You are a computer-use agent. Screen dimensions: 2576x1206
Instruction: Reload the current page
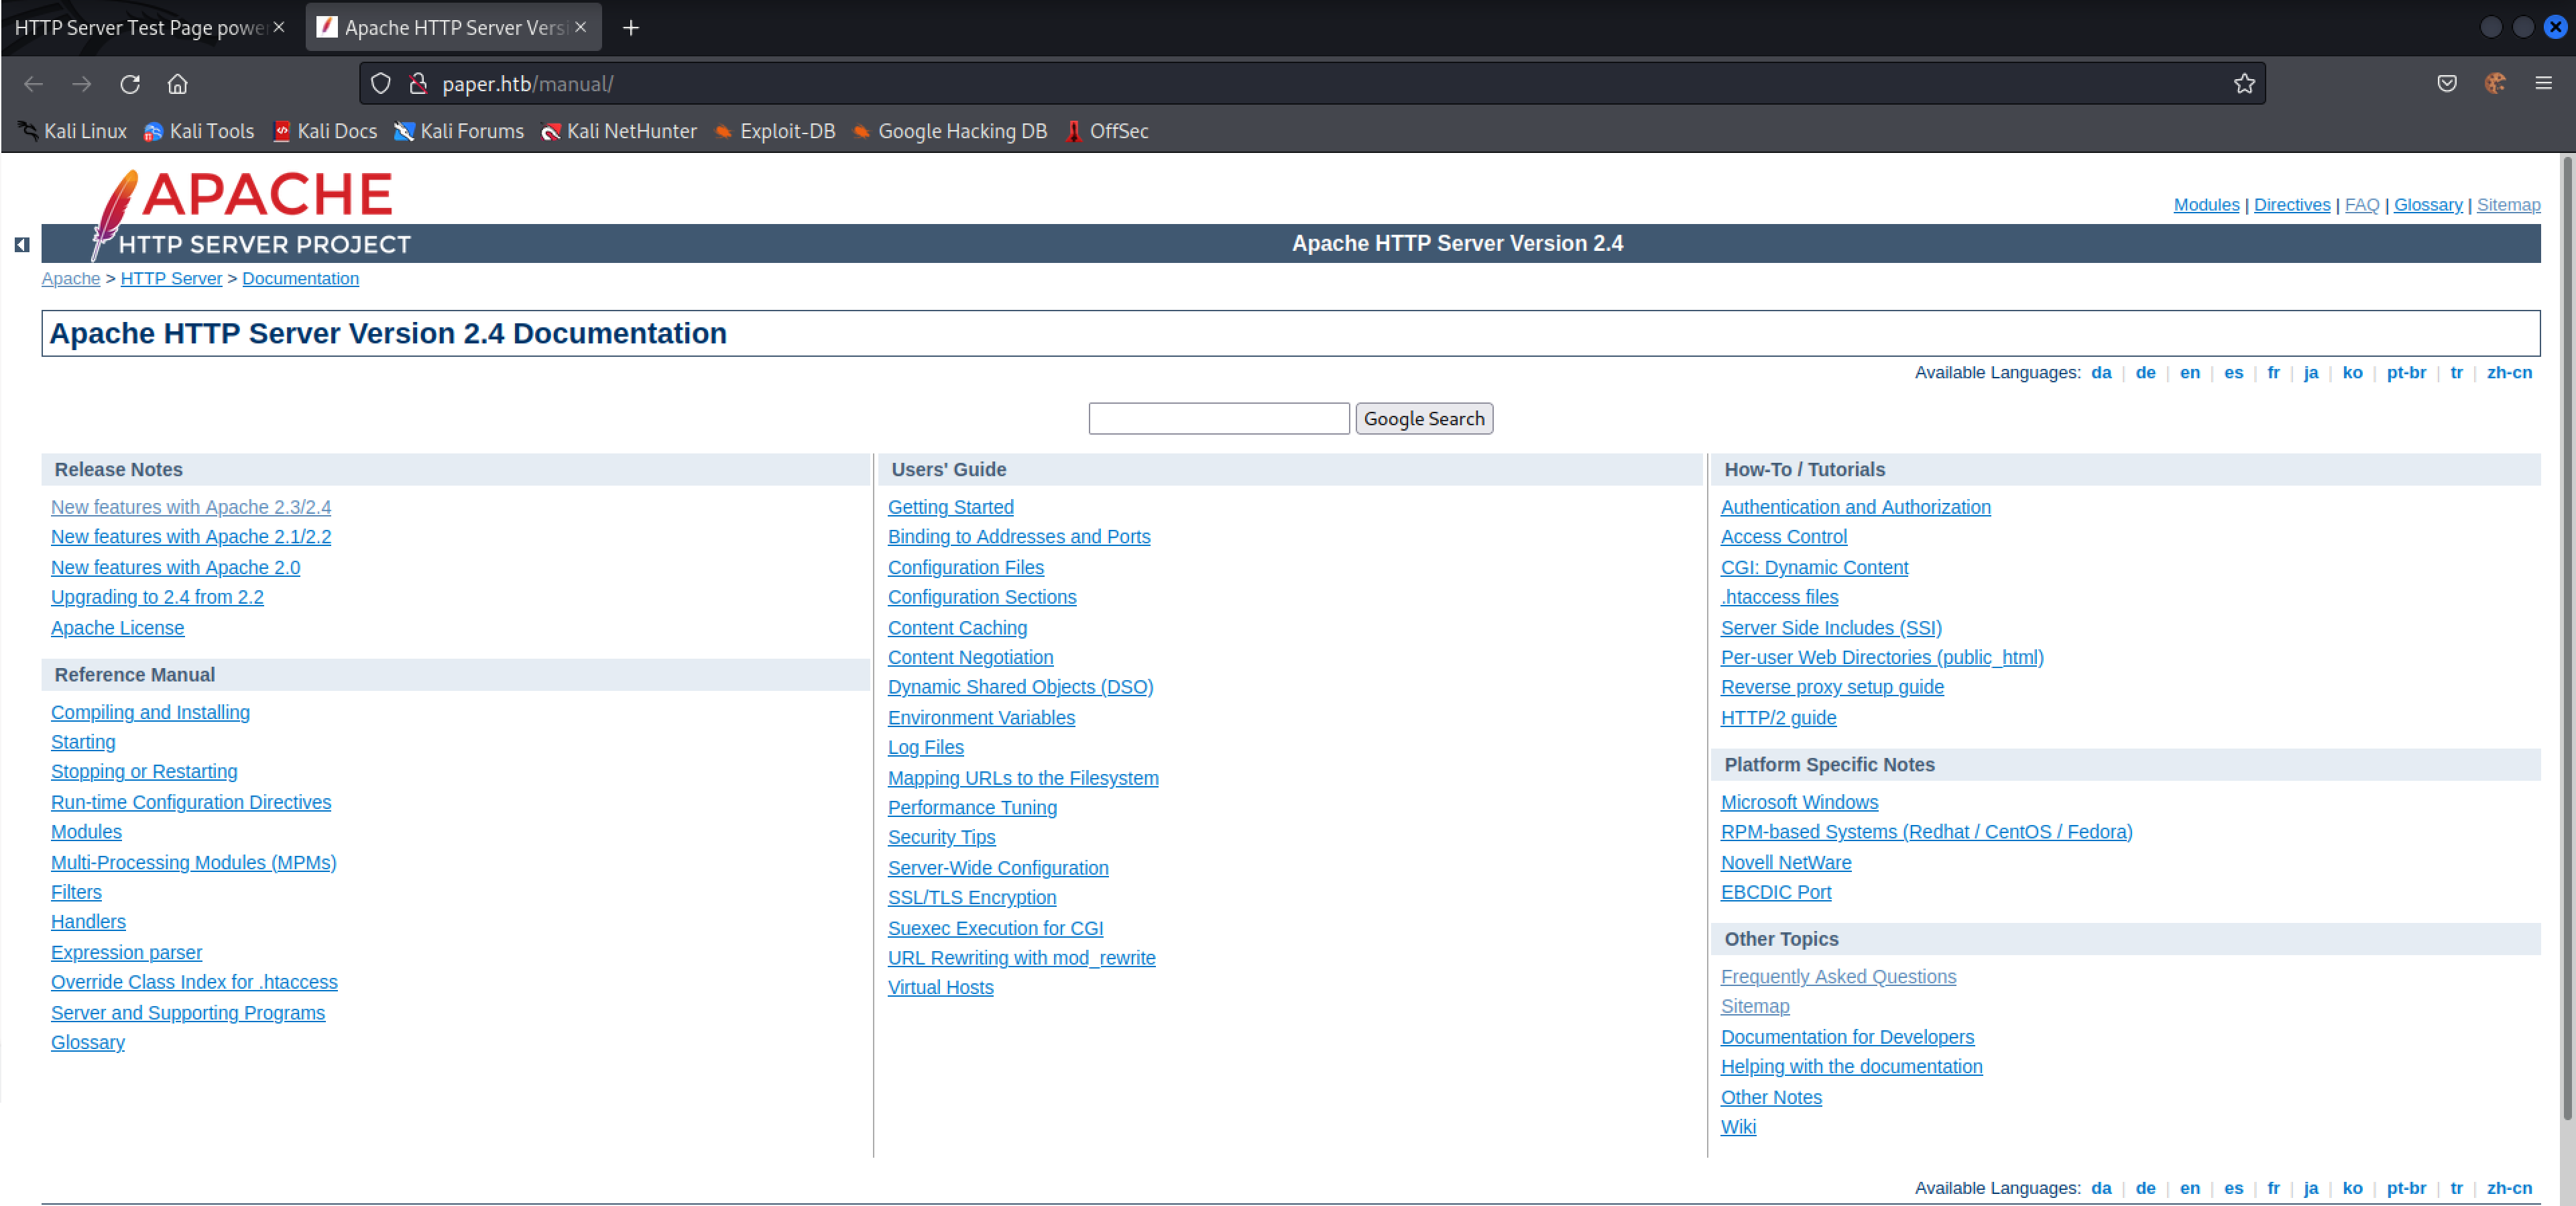coord(129,84)
